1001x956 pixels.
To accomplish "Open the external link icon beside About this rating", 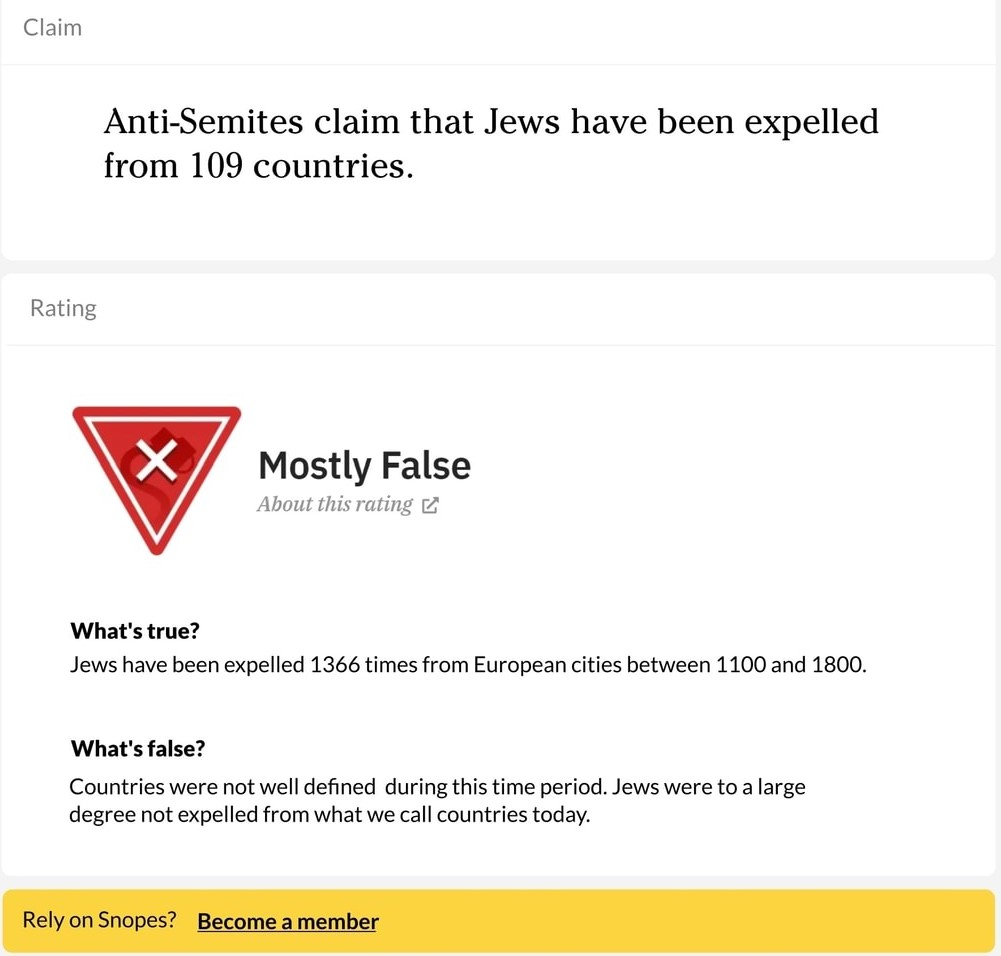I will pos(430,505).
